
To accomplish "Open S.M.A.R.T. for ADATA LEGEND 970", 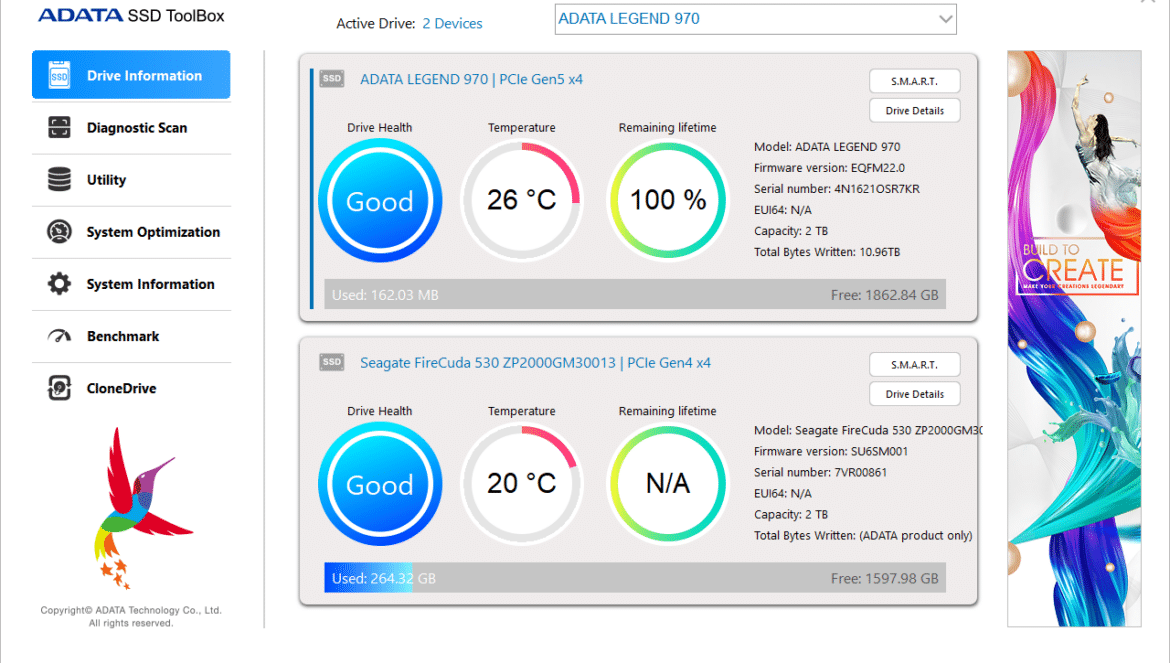I will click(x=914, y=81).
